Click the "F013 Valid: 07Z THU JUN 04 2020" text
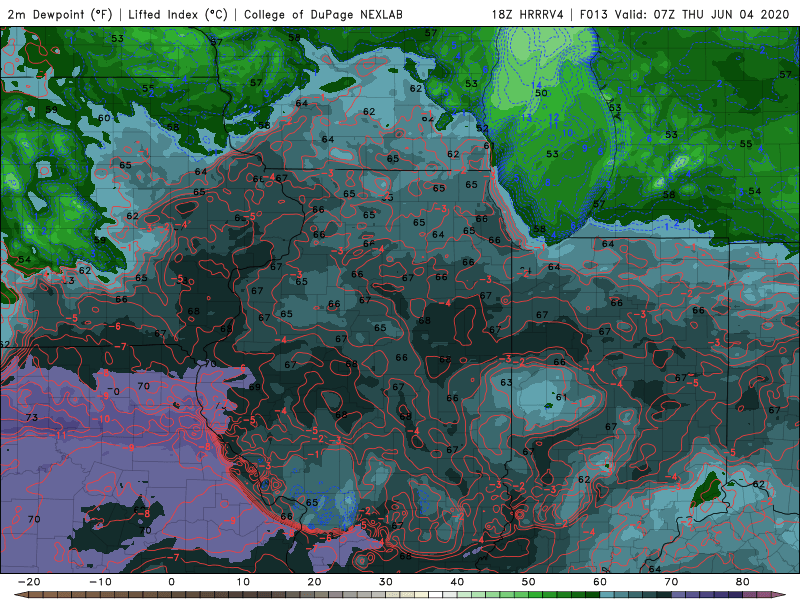This screenshot has height=600, width=800. coord(685,14)
